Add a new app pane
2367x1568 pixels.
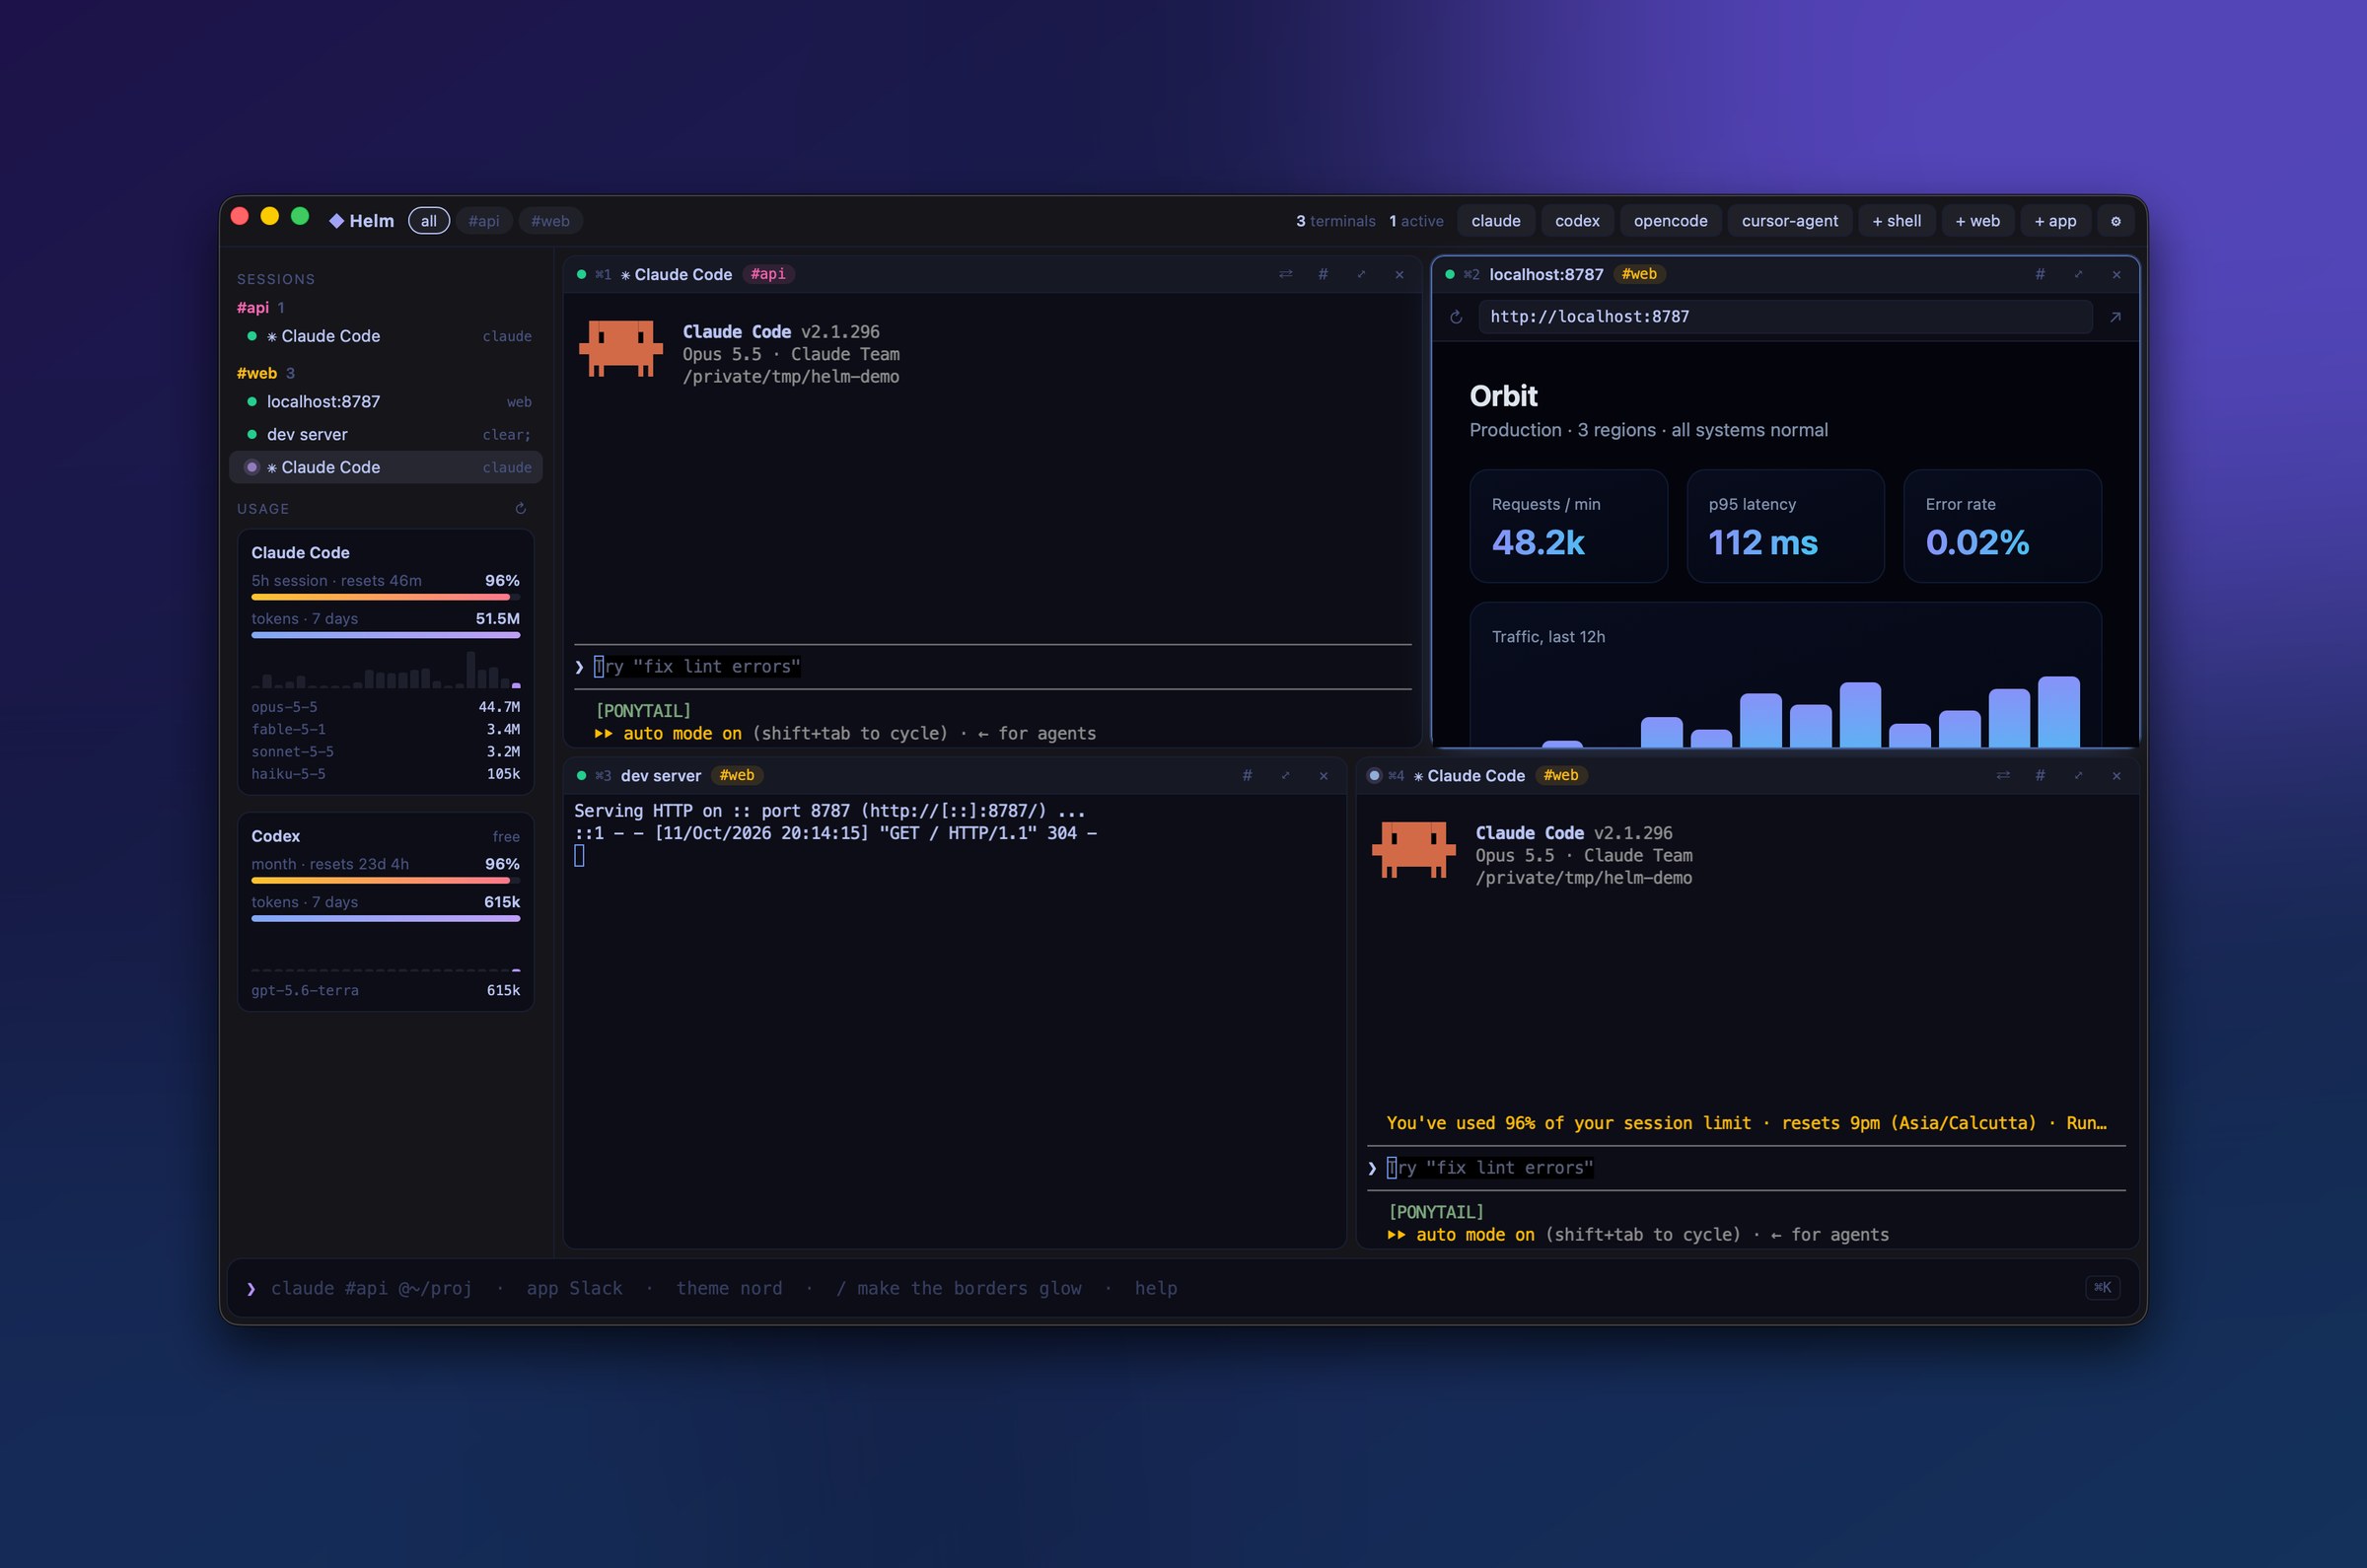point(2055,221)
